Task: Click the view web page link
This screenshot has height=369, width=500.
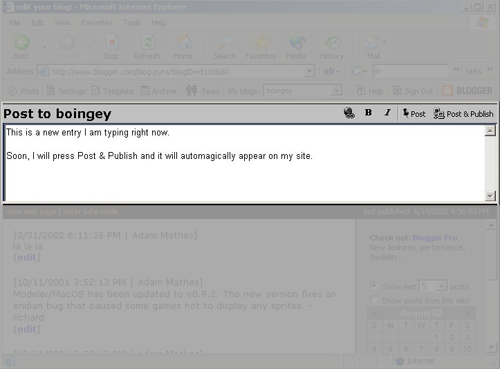Action: pyautogui.click(x=32, y=212)
